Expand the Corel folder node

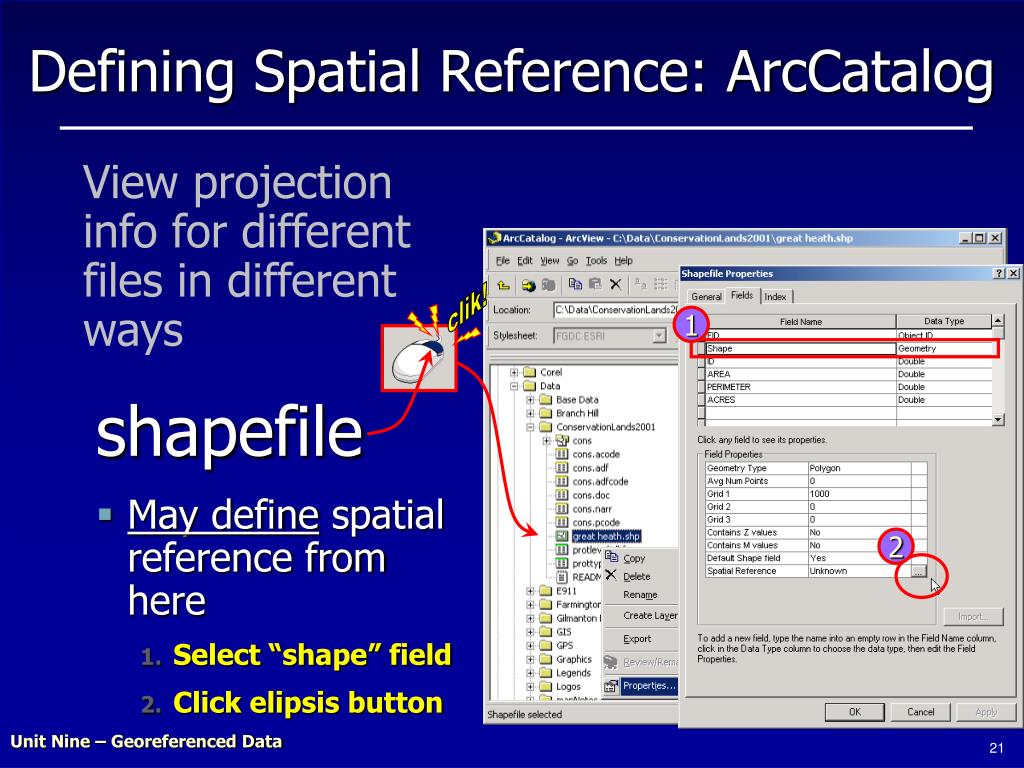(x=514, y=372)
